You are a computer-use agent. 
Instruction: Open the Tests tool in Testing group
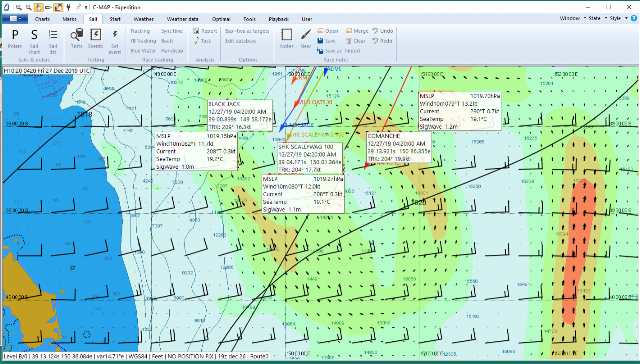point(76,39)
